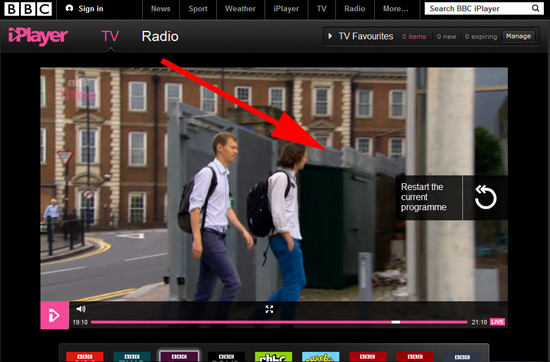Open iPlayer in the top navigation bar
Image resolution: width=550 pixels, height=362 pixels.
tap(286, 9)
